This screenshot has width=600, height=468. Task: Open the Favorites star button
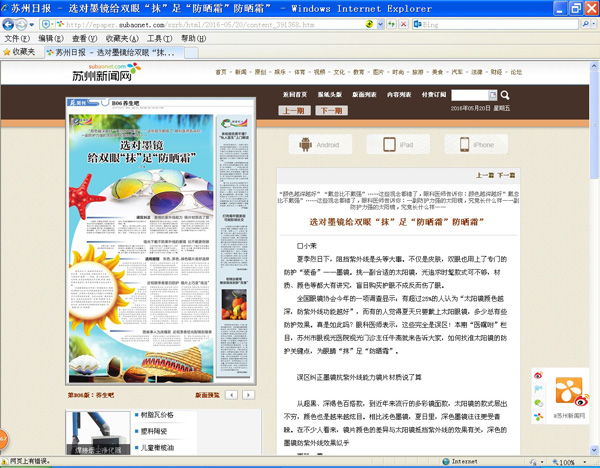pos(18,51)
